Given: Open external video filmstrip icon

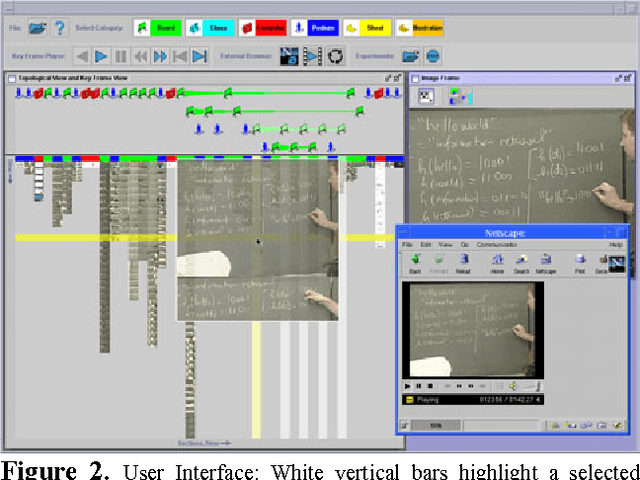Looking at the screenshot, I should (x=312, y=56).
